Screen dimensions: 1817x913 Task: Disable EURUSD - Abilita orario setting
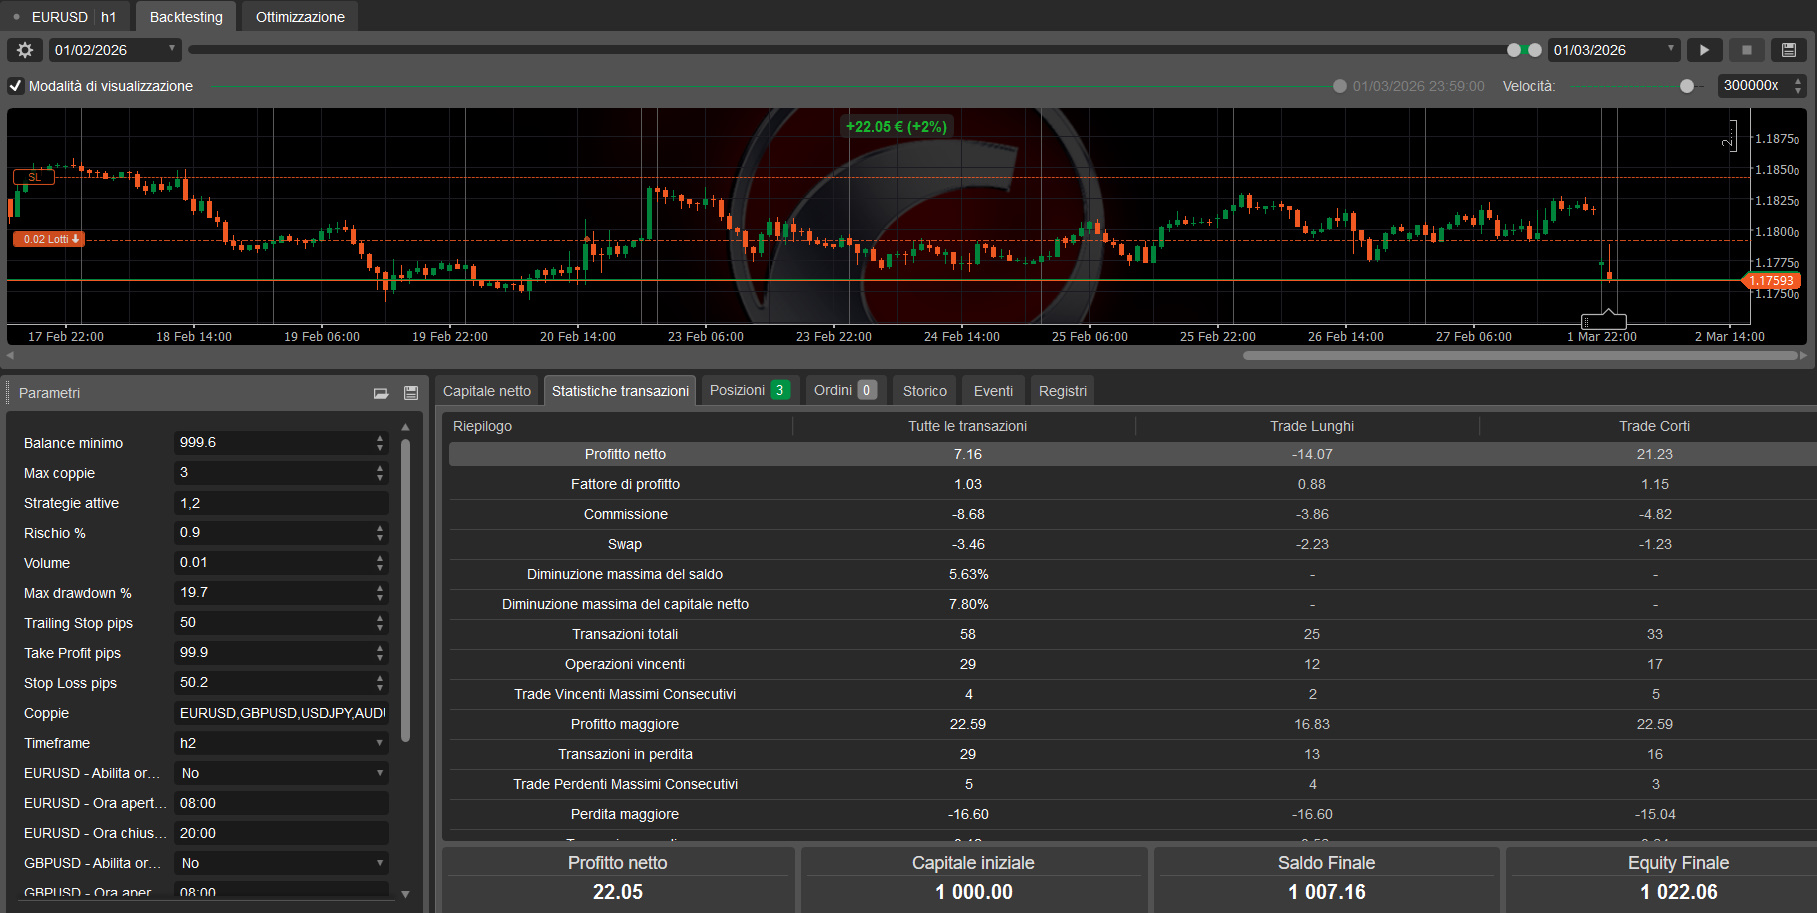point(281,773)
